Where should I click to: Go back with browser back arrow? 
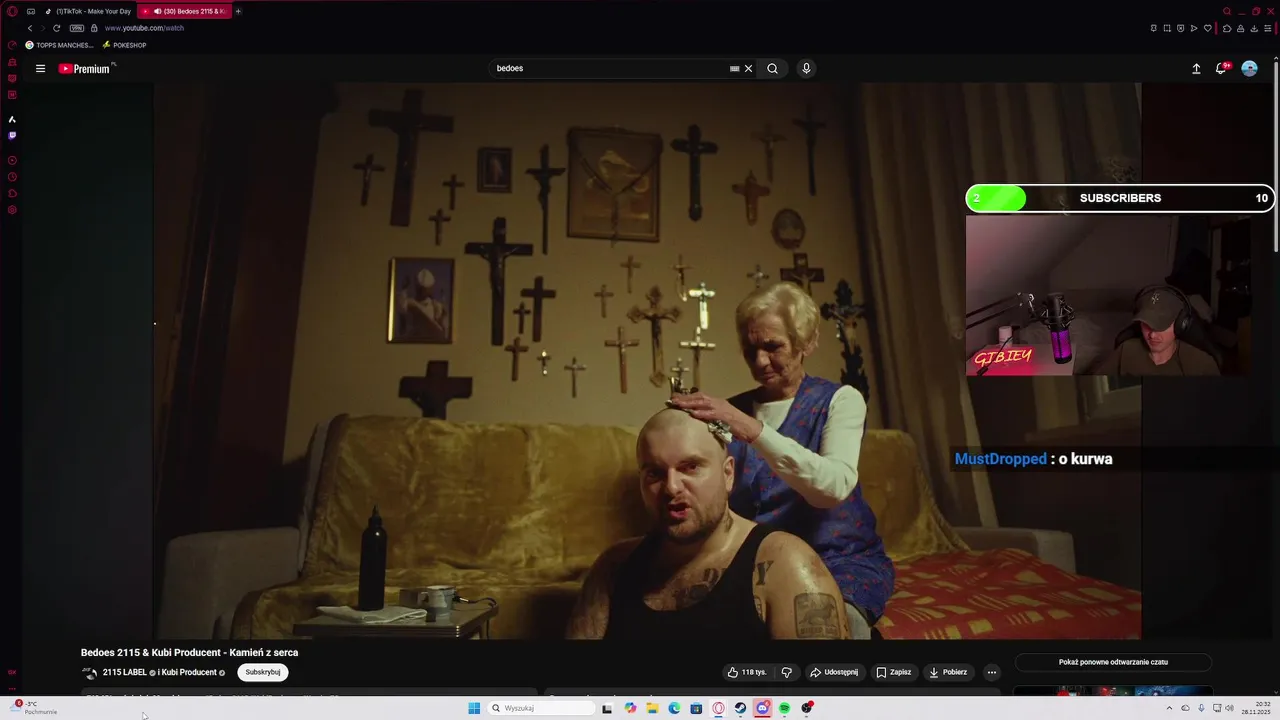[x=30, y=28]
